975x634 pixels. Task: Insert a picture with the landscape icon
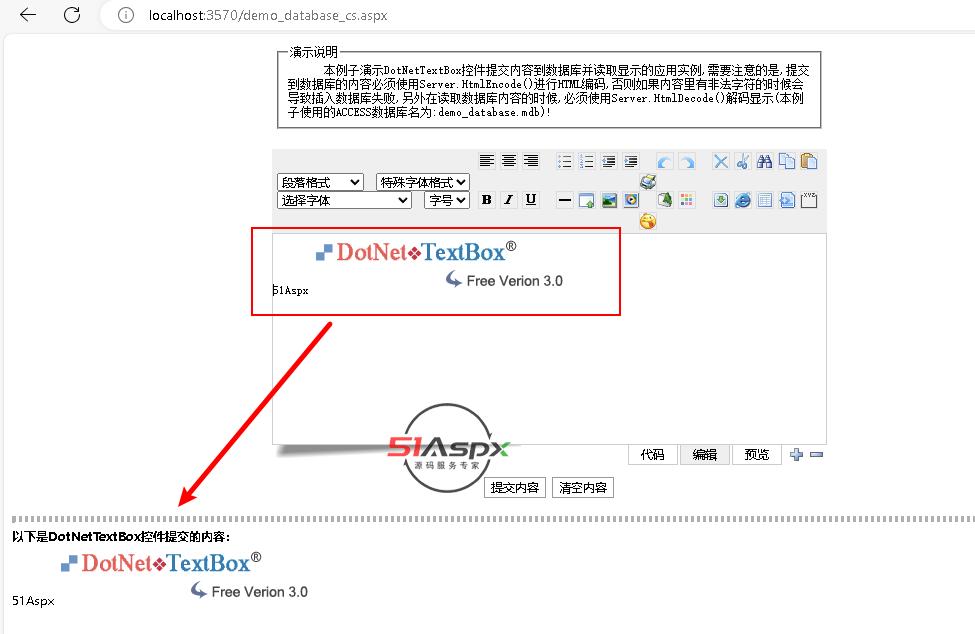tap(609, 200)
